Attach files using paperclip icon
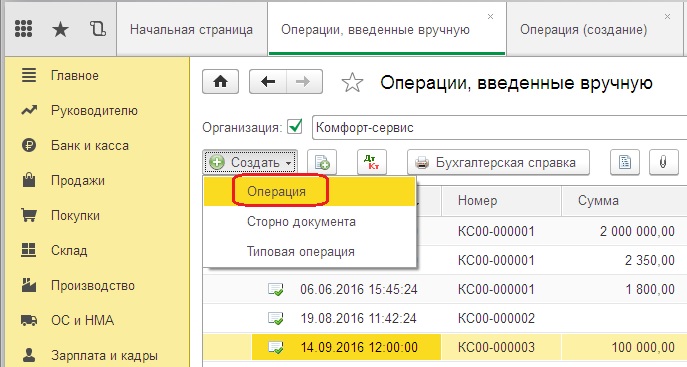 tap(664, 162)
